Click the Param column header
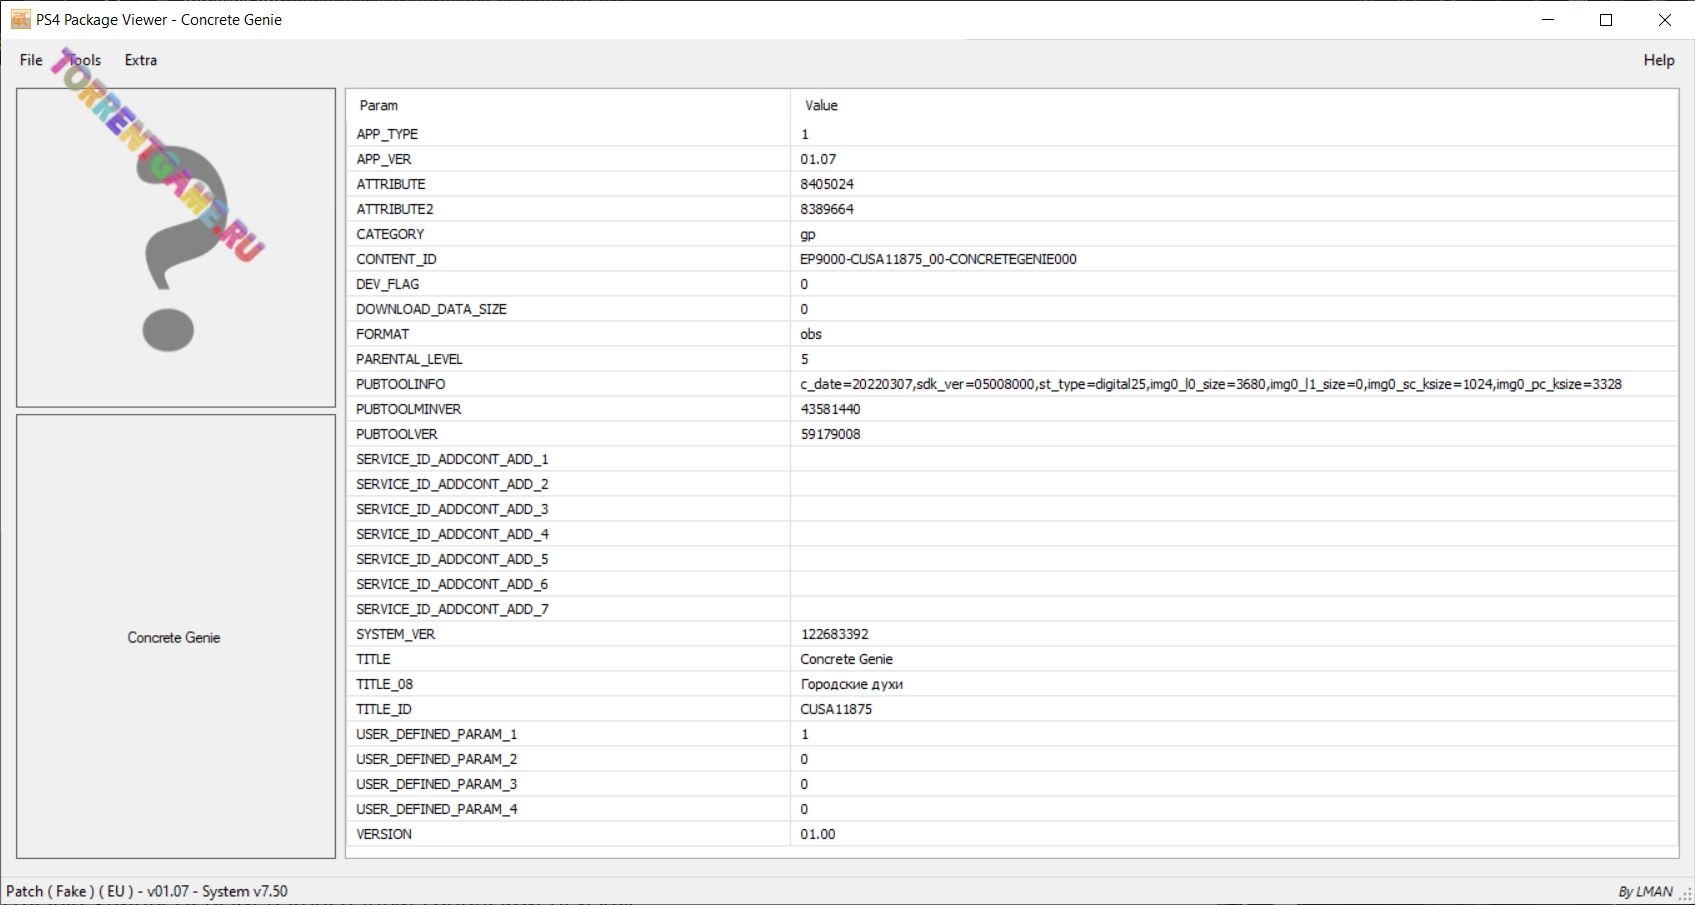 (379, 105)
